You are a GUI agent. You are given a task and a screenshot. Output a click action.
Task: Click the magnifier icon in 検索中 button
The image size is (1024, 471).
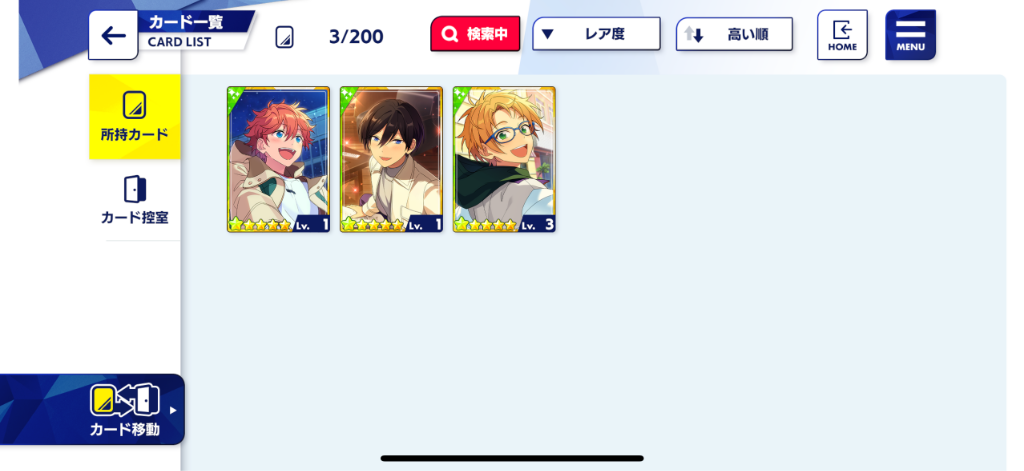[449, 35]
